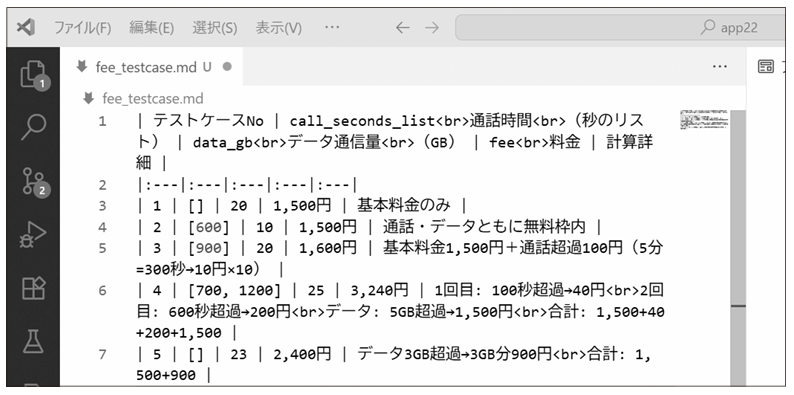Click the editor minimap preview
The height and width of the screenshot is (395, 794).
click(x=704, y=119)
